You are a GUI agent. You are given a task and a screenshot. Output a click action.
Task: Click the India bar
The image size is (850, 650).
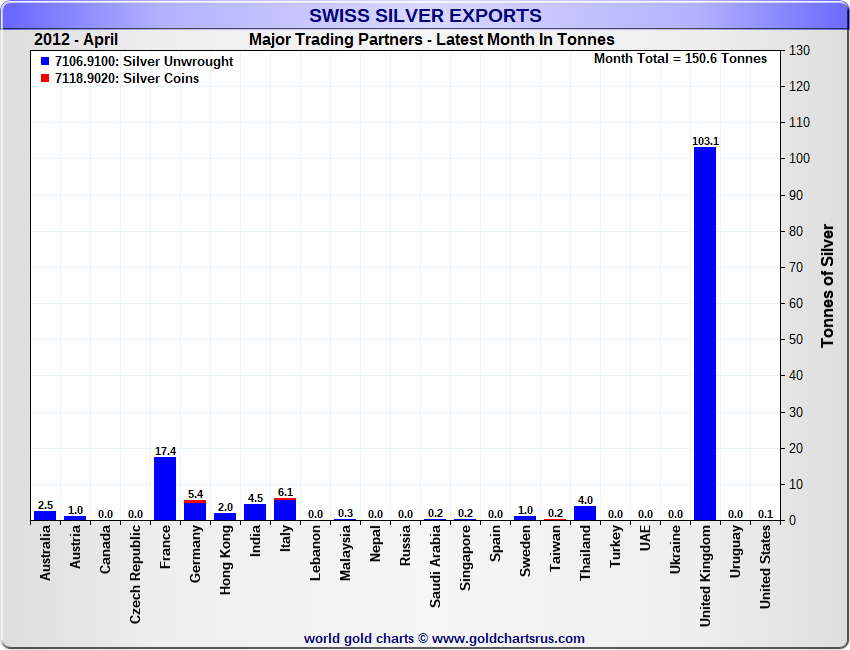tap(255, 512)
